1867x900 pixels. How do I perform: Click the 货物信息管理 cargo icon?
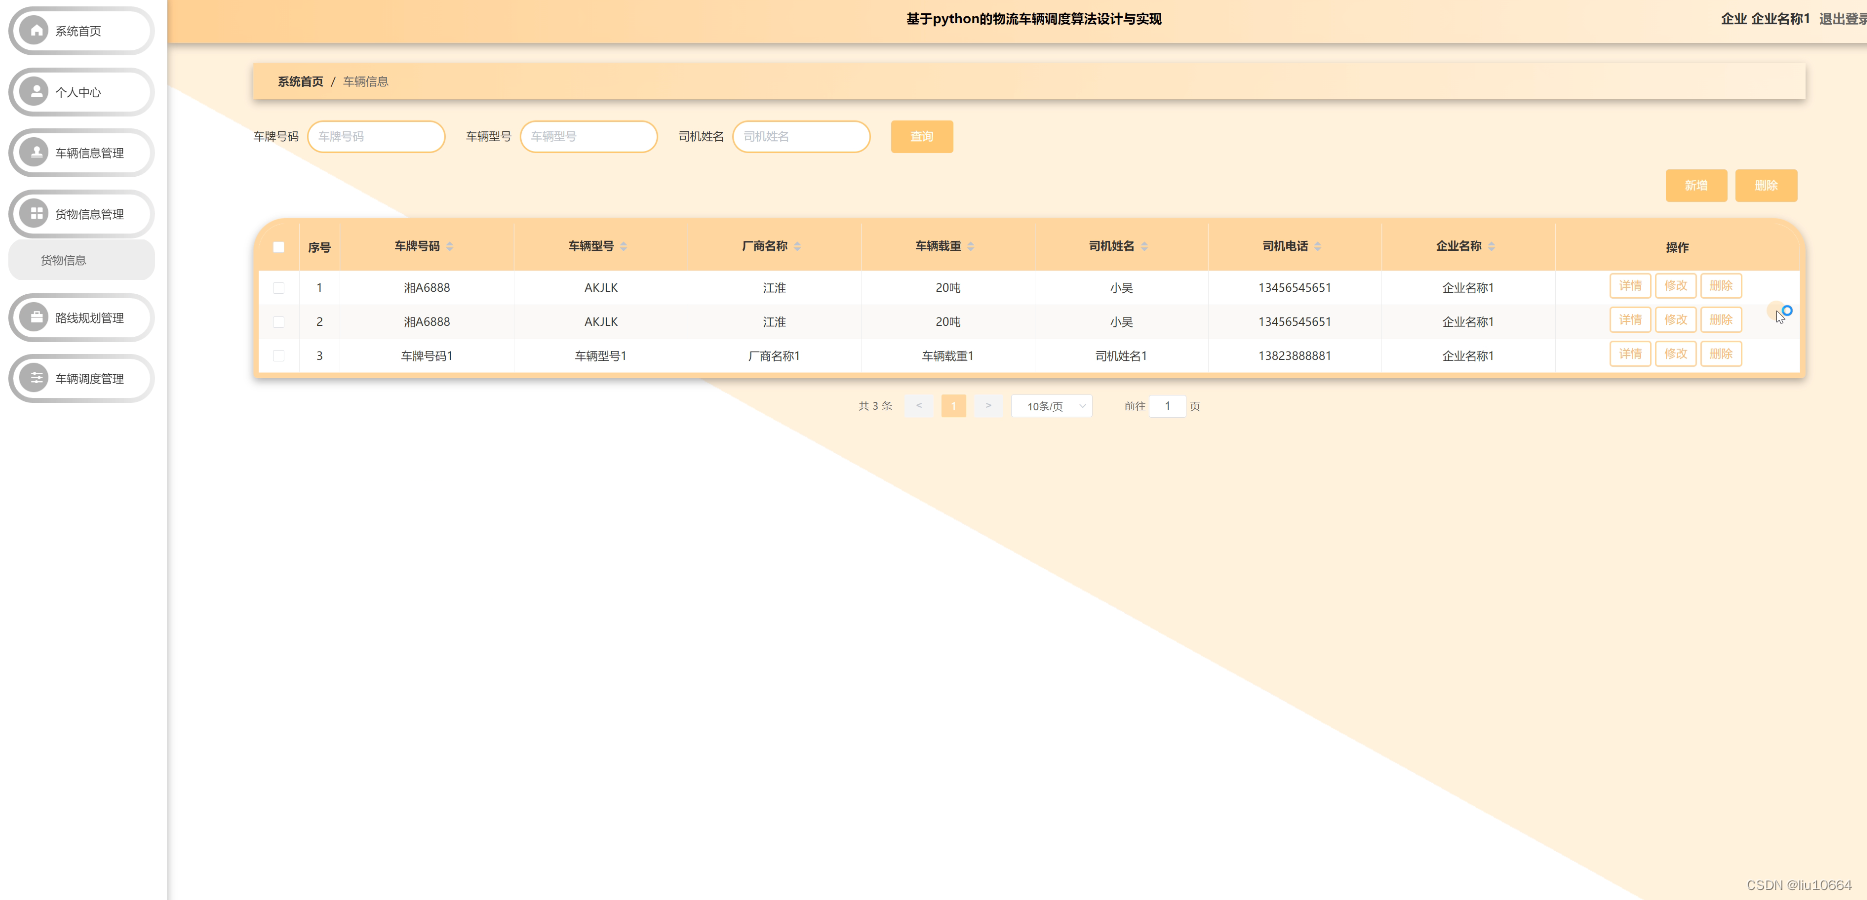[x=37, y=214]
